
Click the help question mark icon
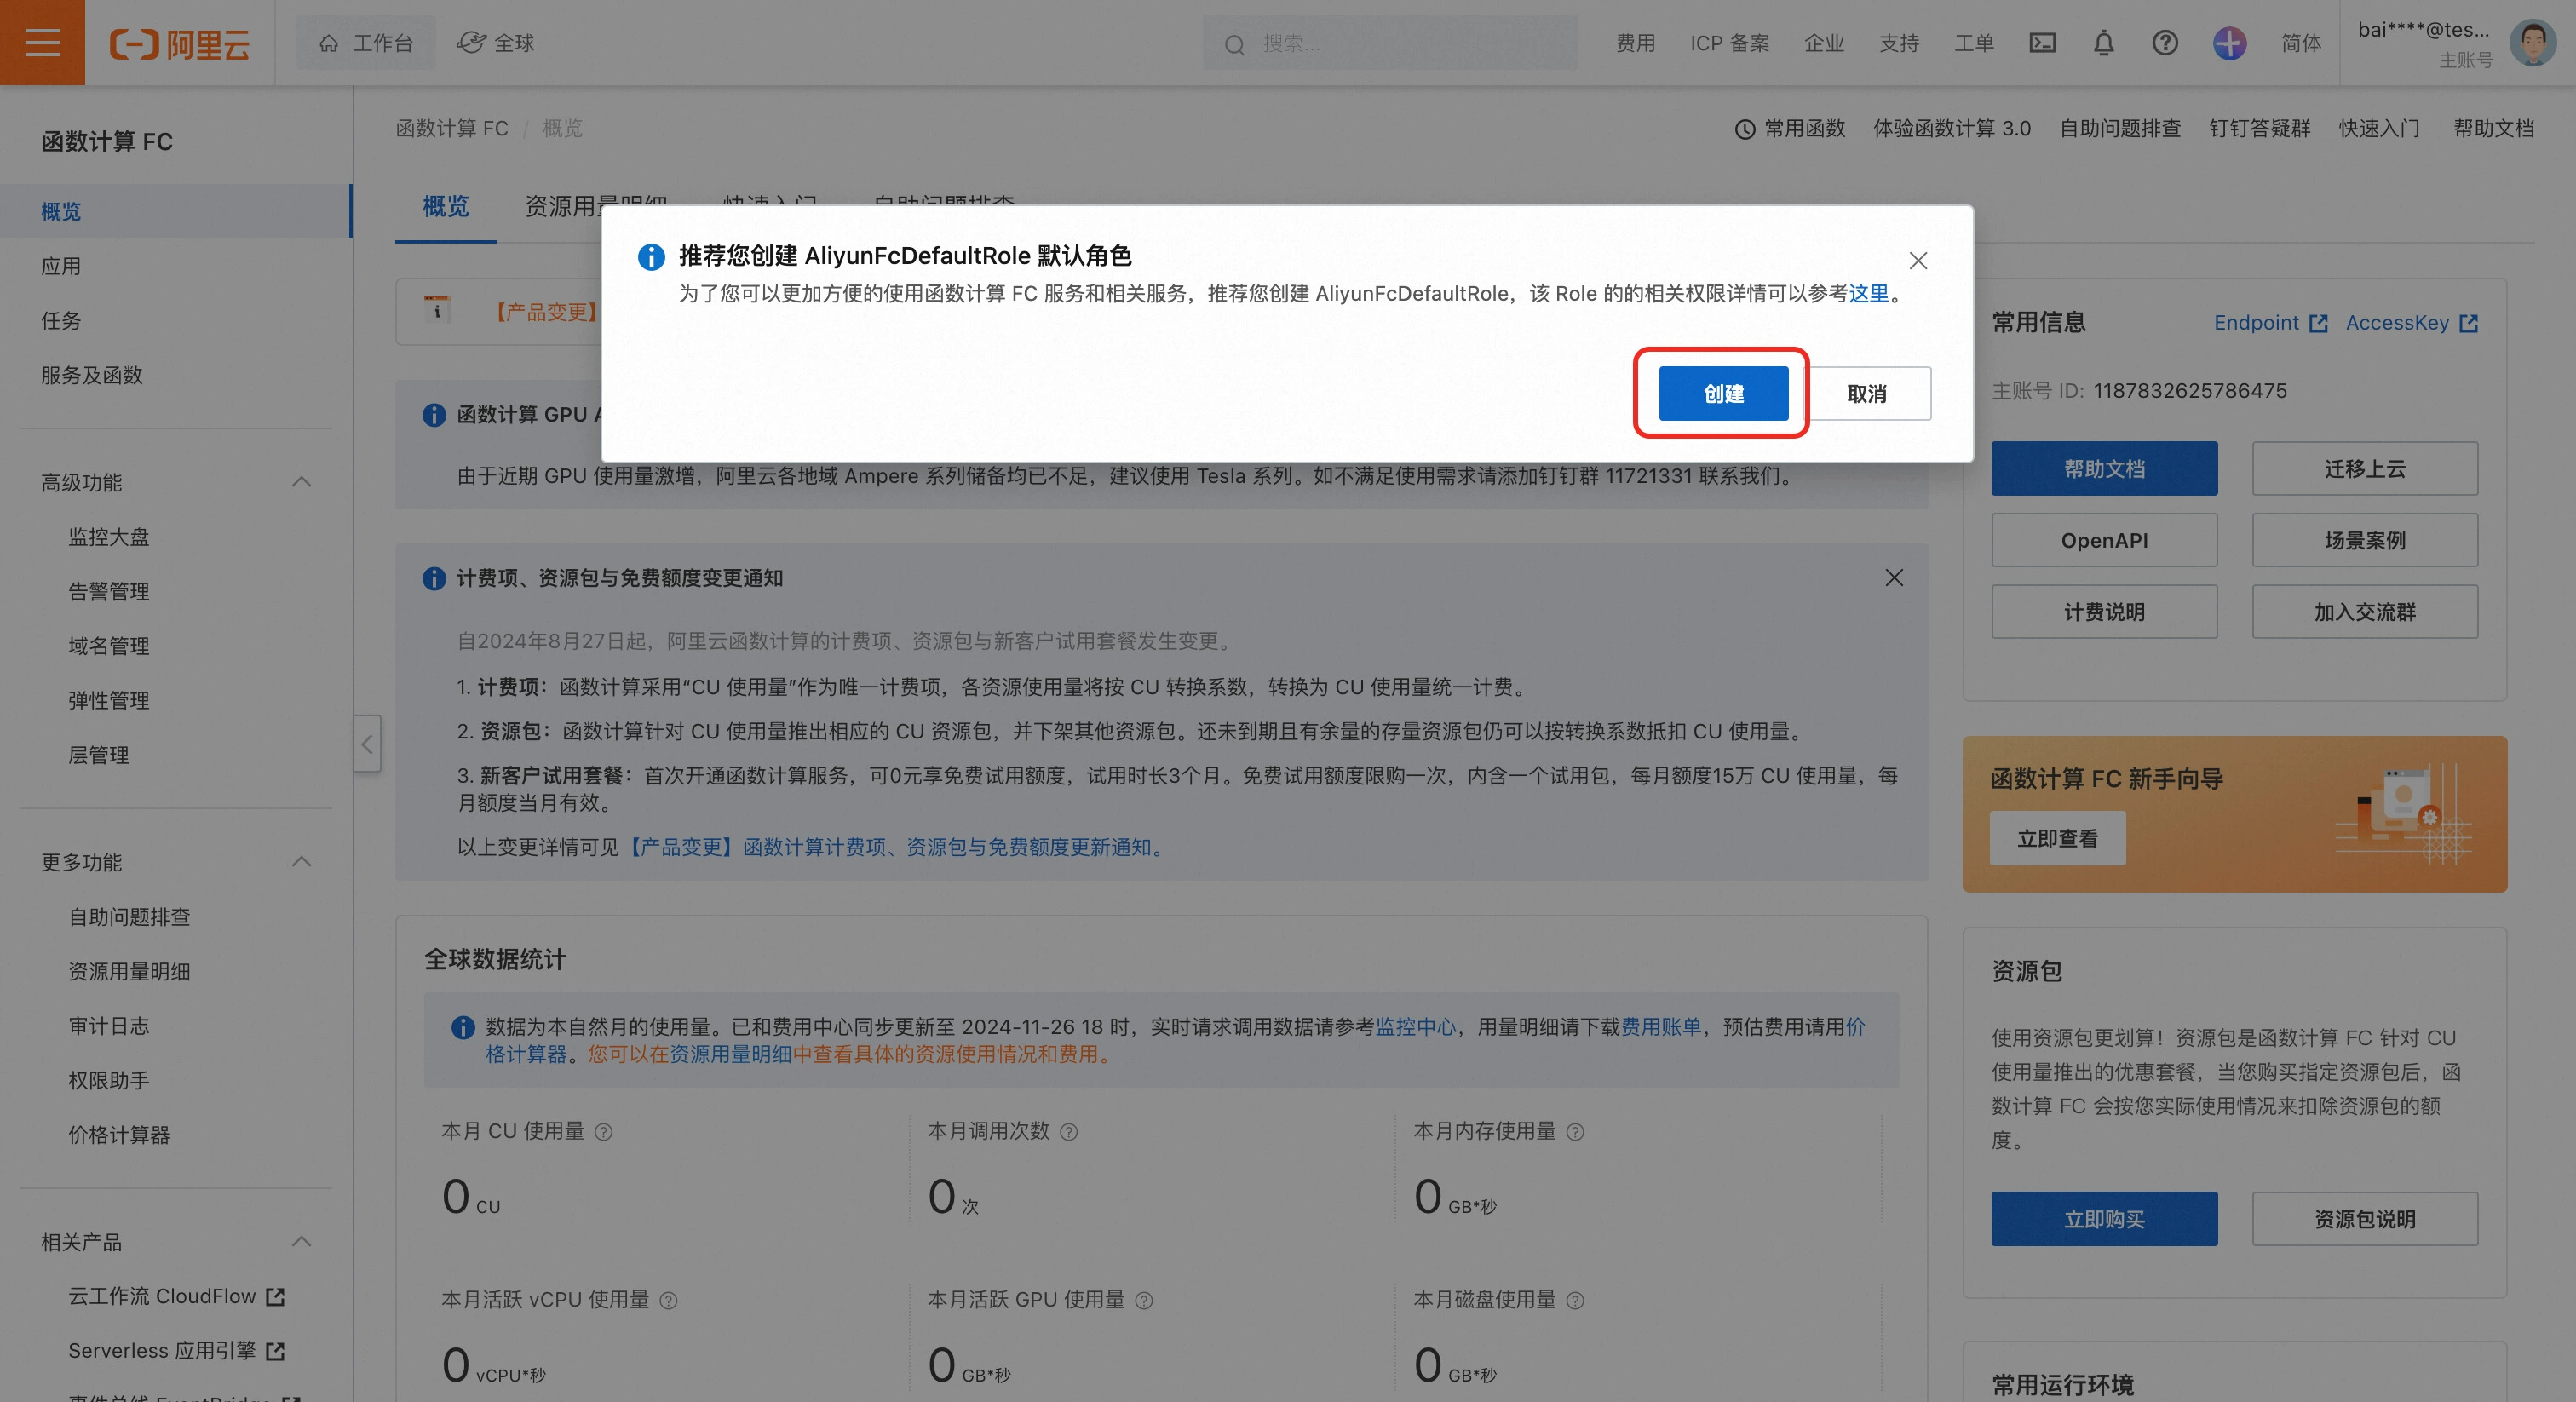[x=2165, y=43]
